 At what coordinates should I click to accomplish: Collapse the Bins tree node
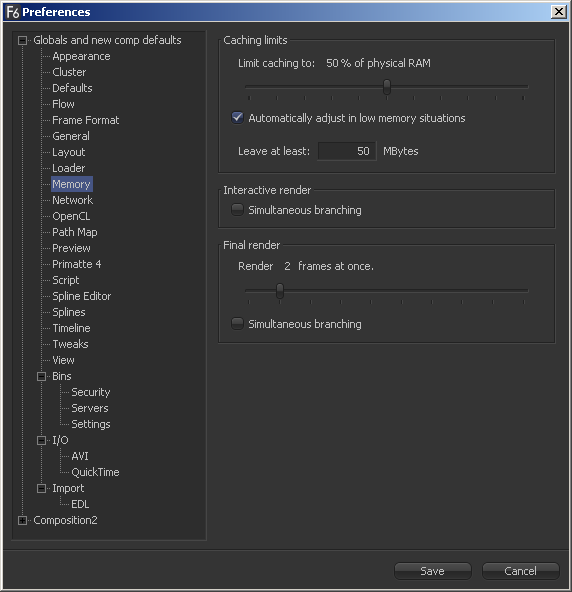(x=42, y=376)
